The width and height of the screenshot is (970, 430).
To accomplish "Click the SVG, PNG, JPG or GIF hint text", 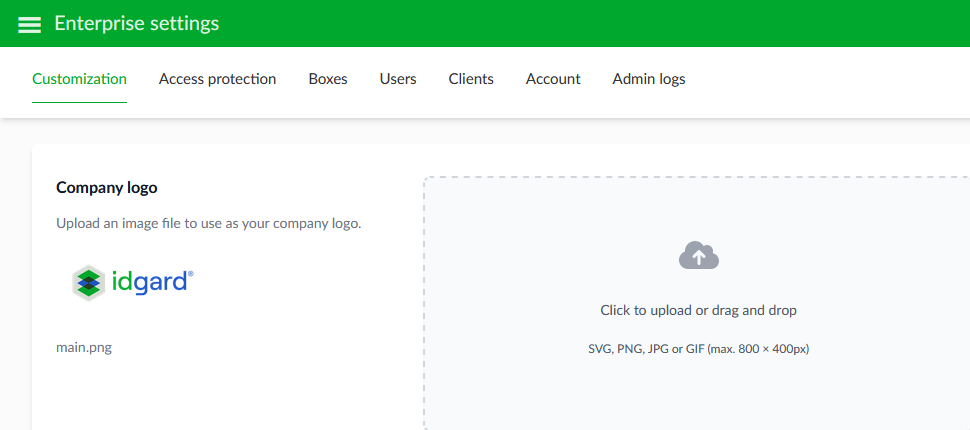I will 698,349.
